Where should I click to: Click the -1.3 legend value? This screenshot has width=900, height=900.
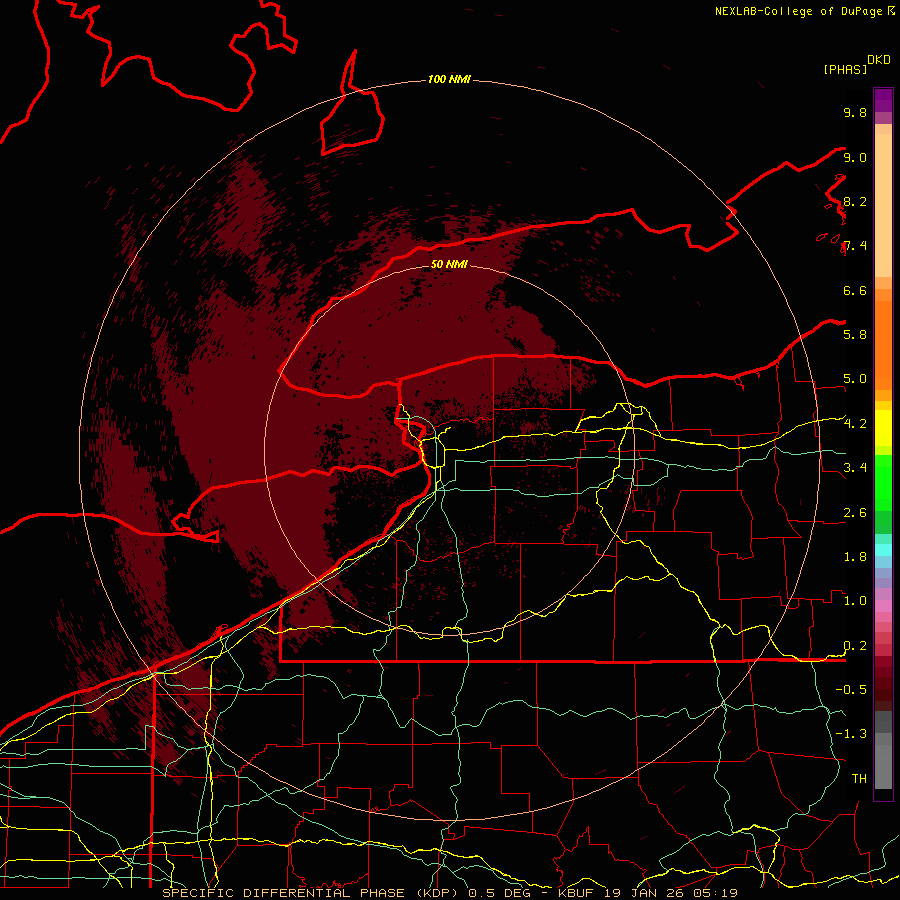[851, 734]
